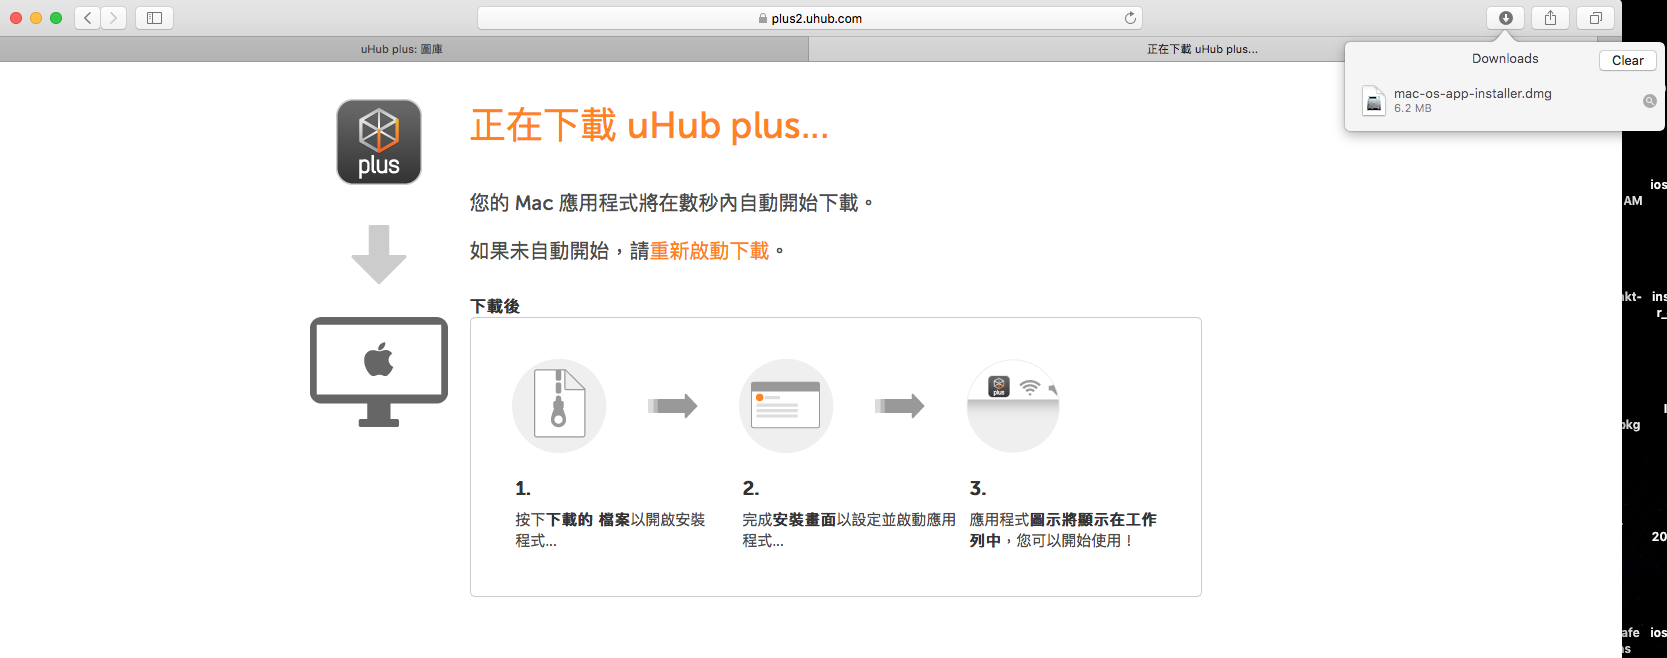The height and width of the screenshot is (658, 1667).
Task: Click the step 2 installer window icon
Action: tap(785, 405)
